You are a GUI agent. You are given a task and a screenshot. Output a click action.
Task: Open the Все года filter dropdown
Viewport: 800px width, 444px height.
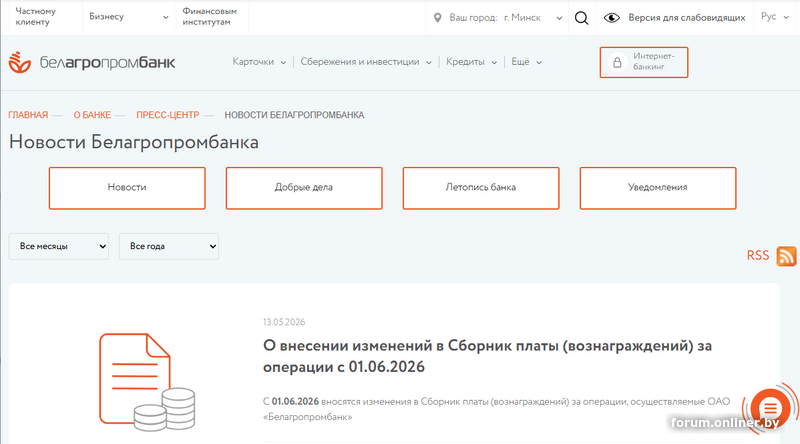pyautogui.click(x=169, y=246)
